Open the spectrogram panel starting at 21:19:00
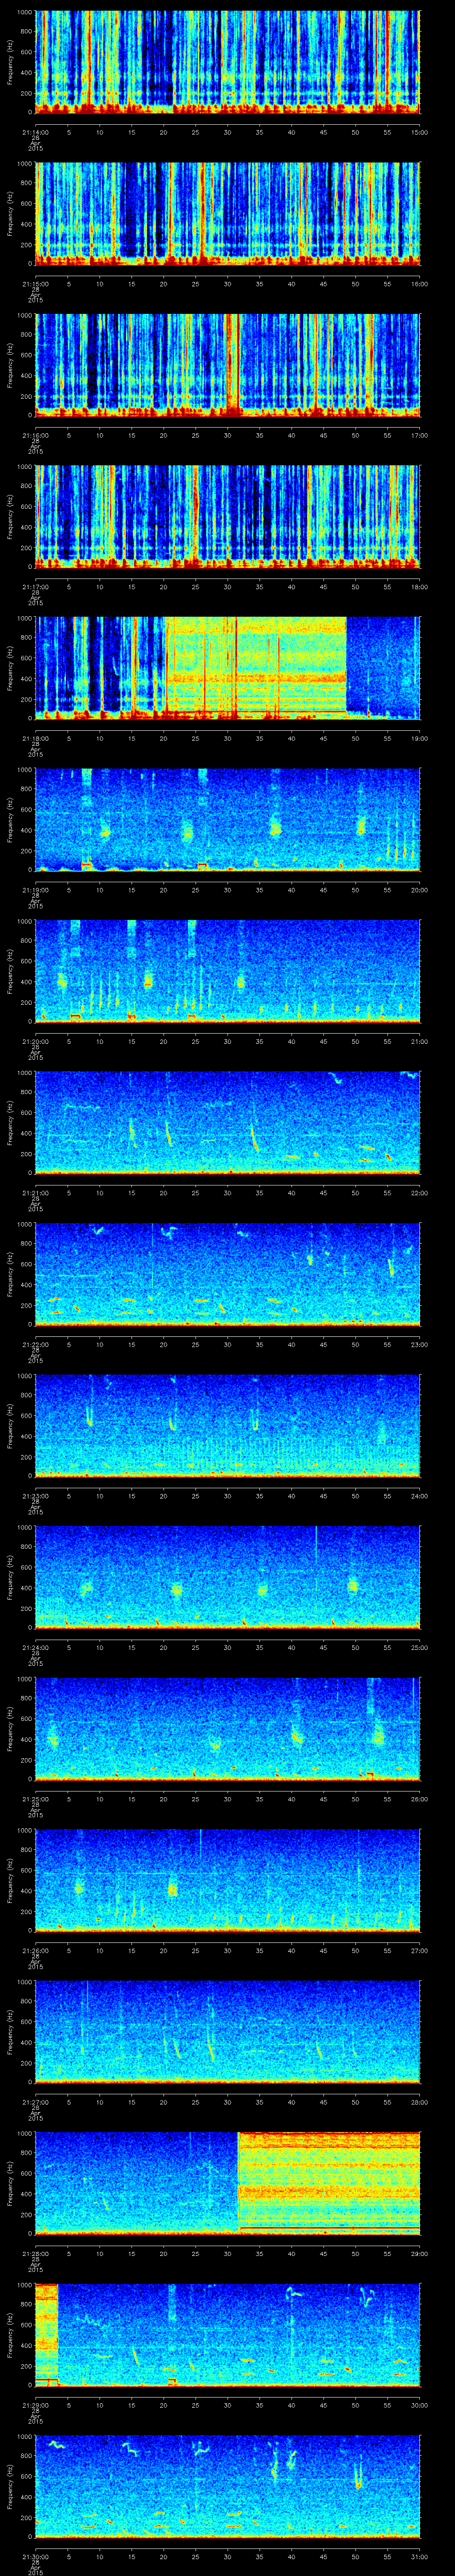This screenshot has height=2576, width=455. pyautogui.click(x=228, y=820)
